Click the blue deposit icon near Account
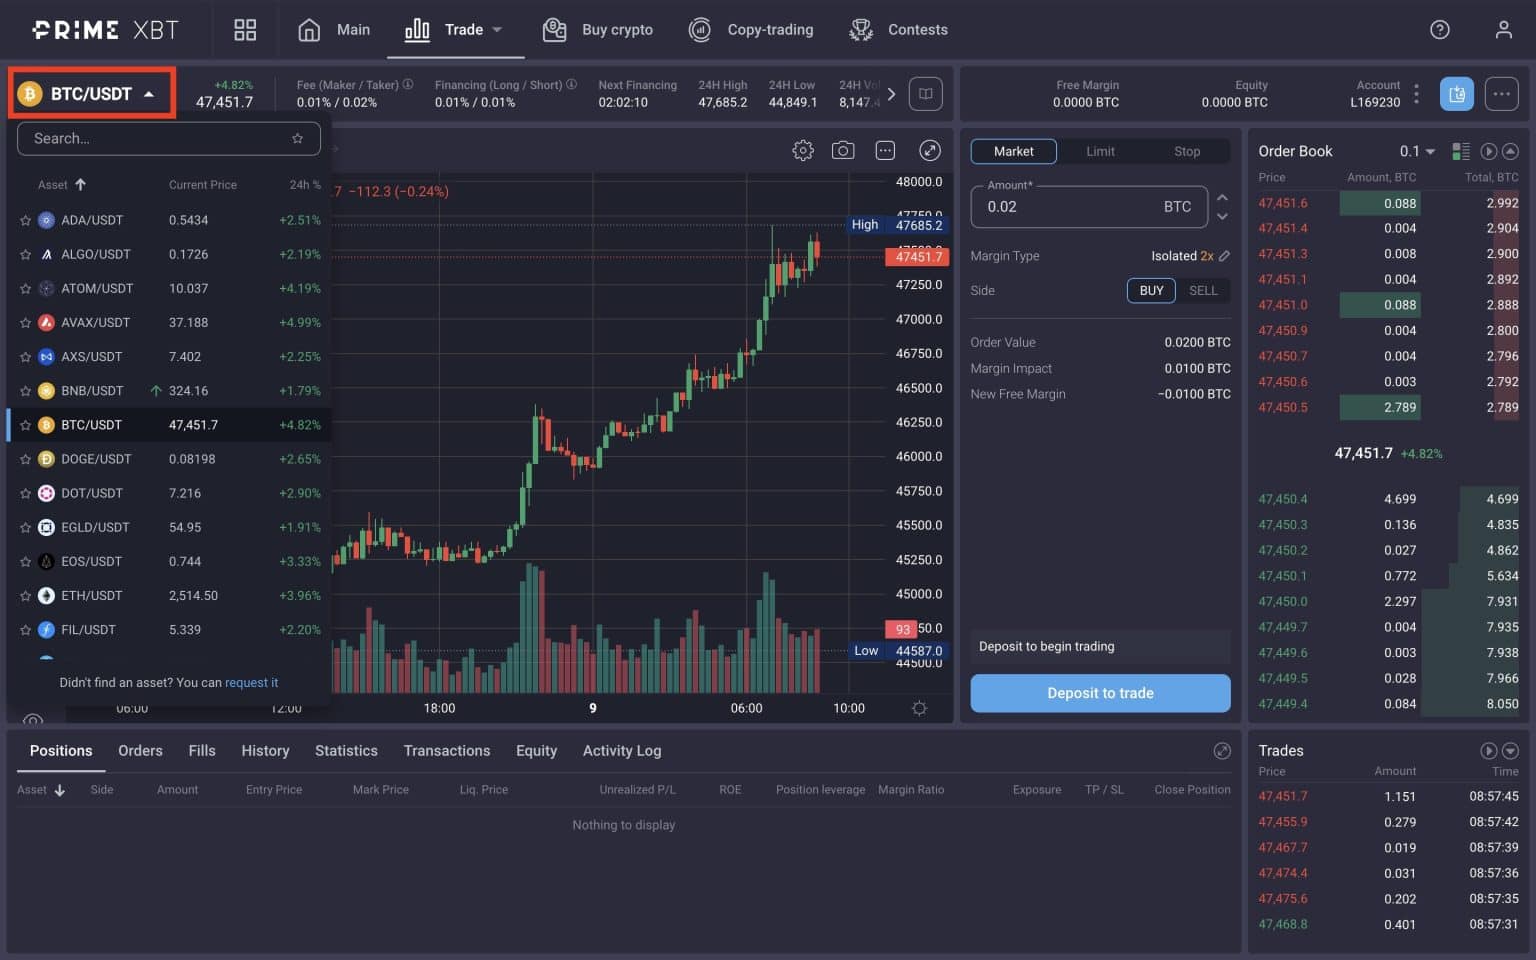 click(1457, 93)
